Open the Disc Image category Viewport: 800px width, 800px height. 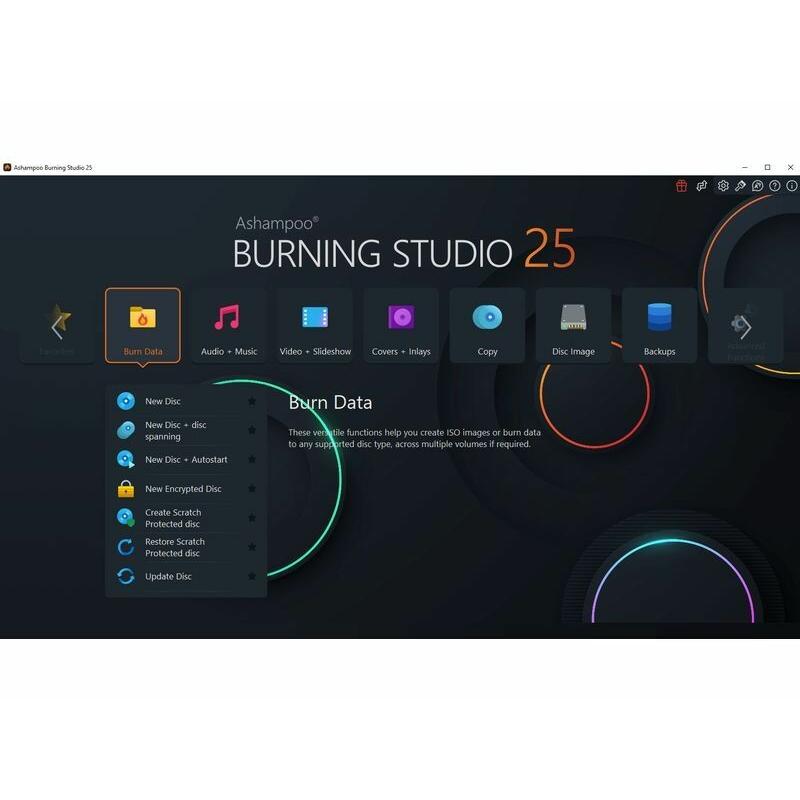point(573,326)
